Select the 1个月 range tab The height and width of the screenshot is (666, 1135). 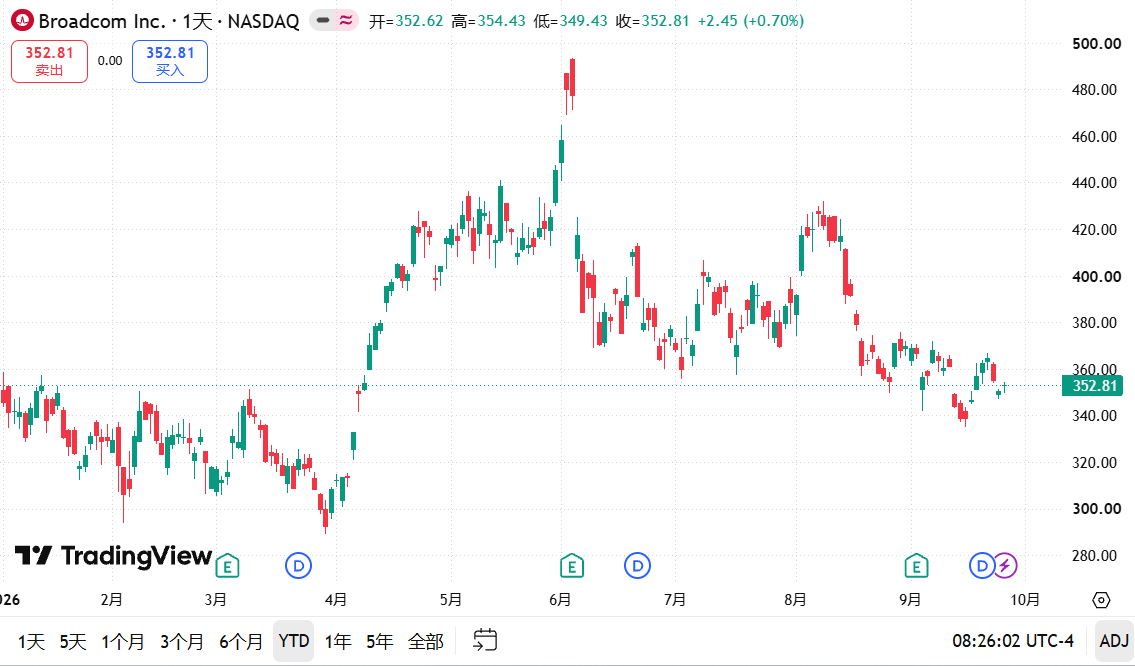point(123,641)
